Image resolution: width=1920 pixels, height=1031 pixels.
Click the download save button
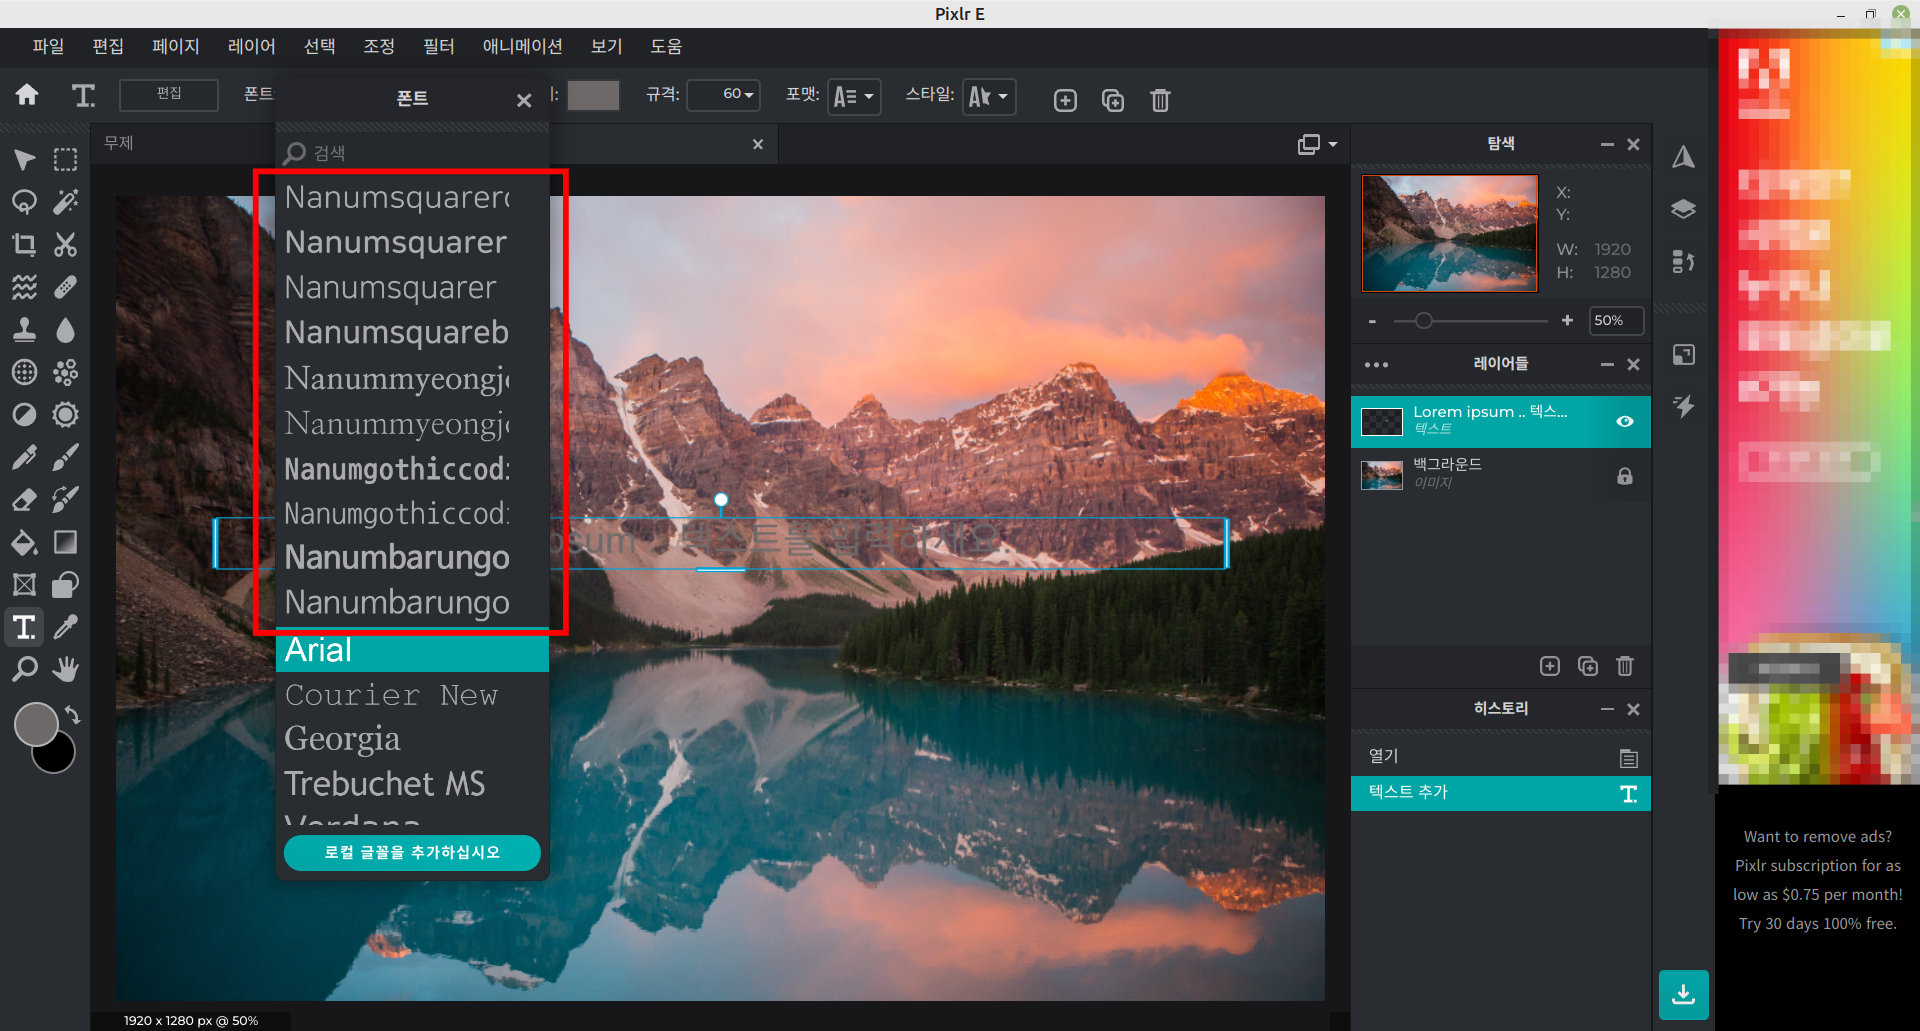(1684, 994)
